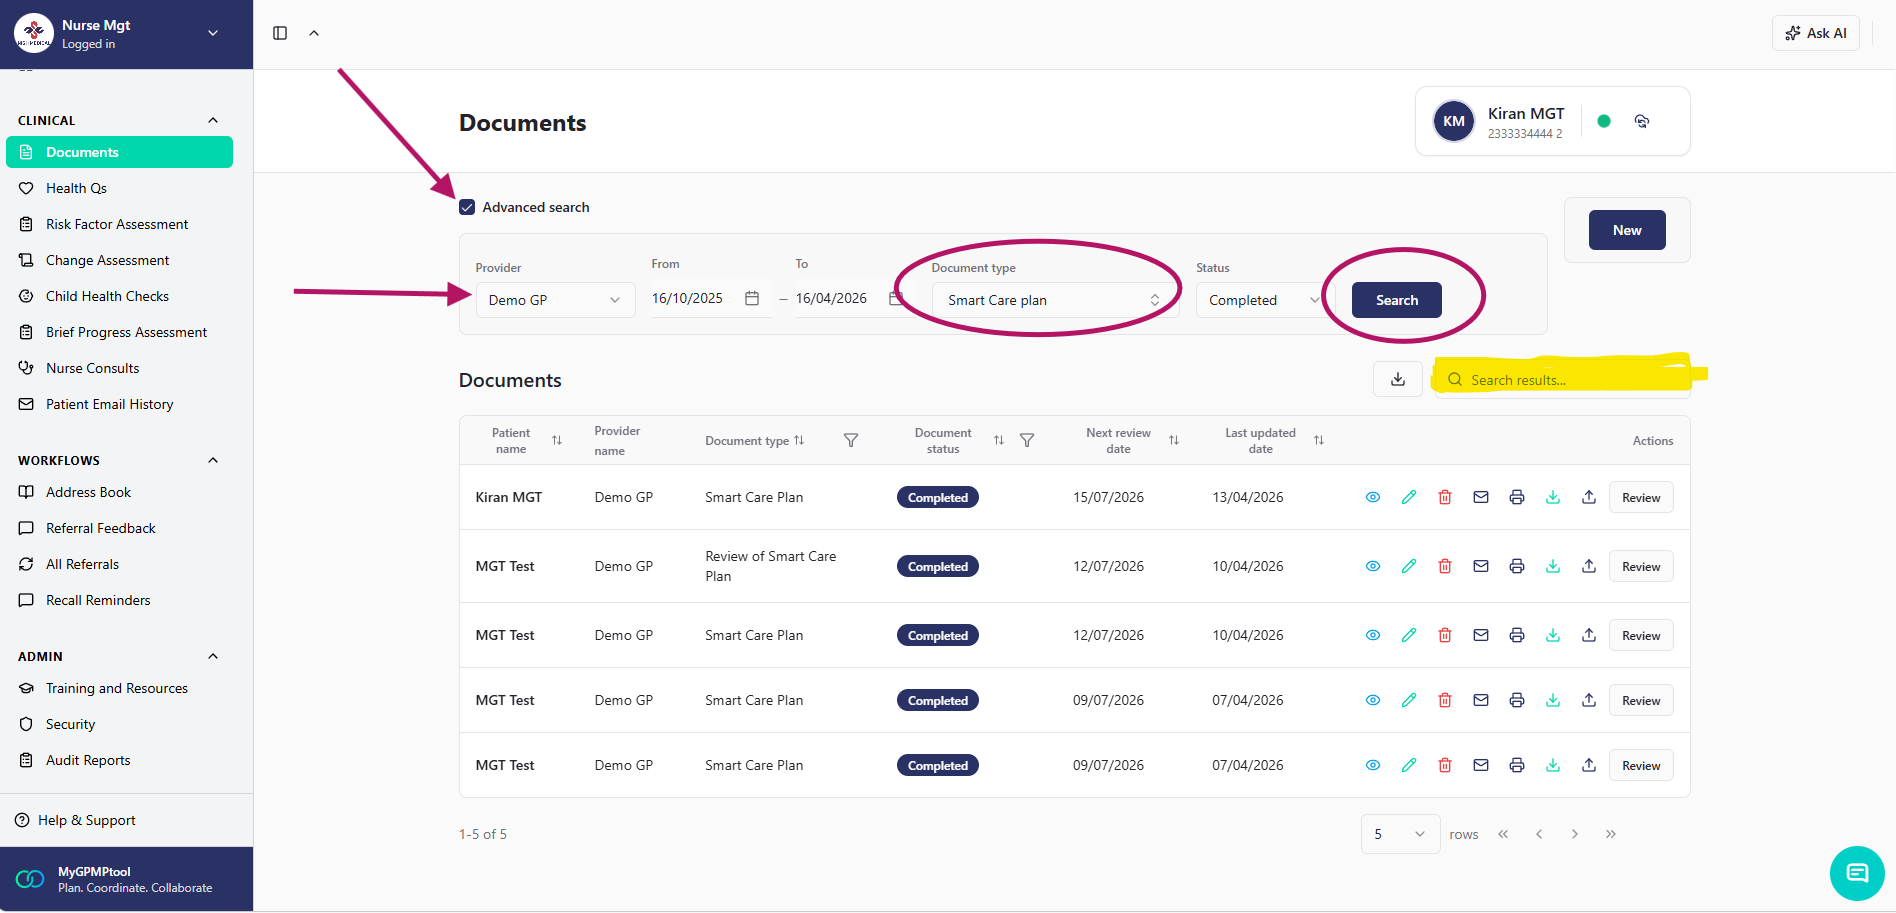Toggle the sidebar panel icon in header
Image resolution: width=1896 pixels, height=913 pixels.
tap(280, 33)
